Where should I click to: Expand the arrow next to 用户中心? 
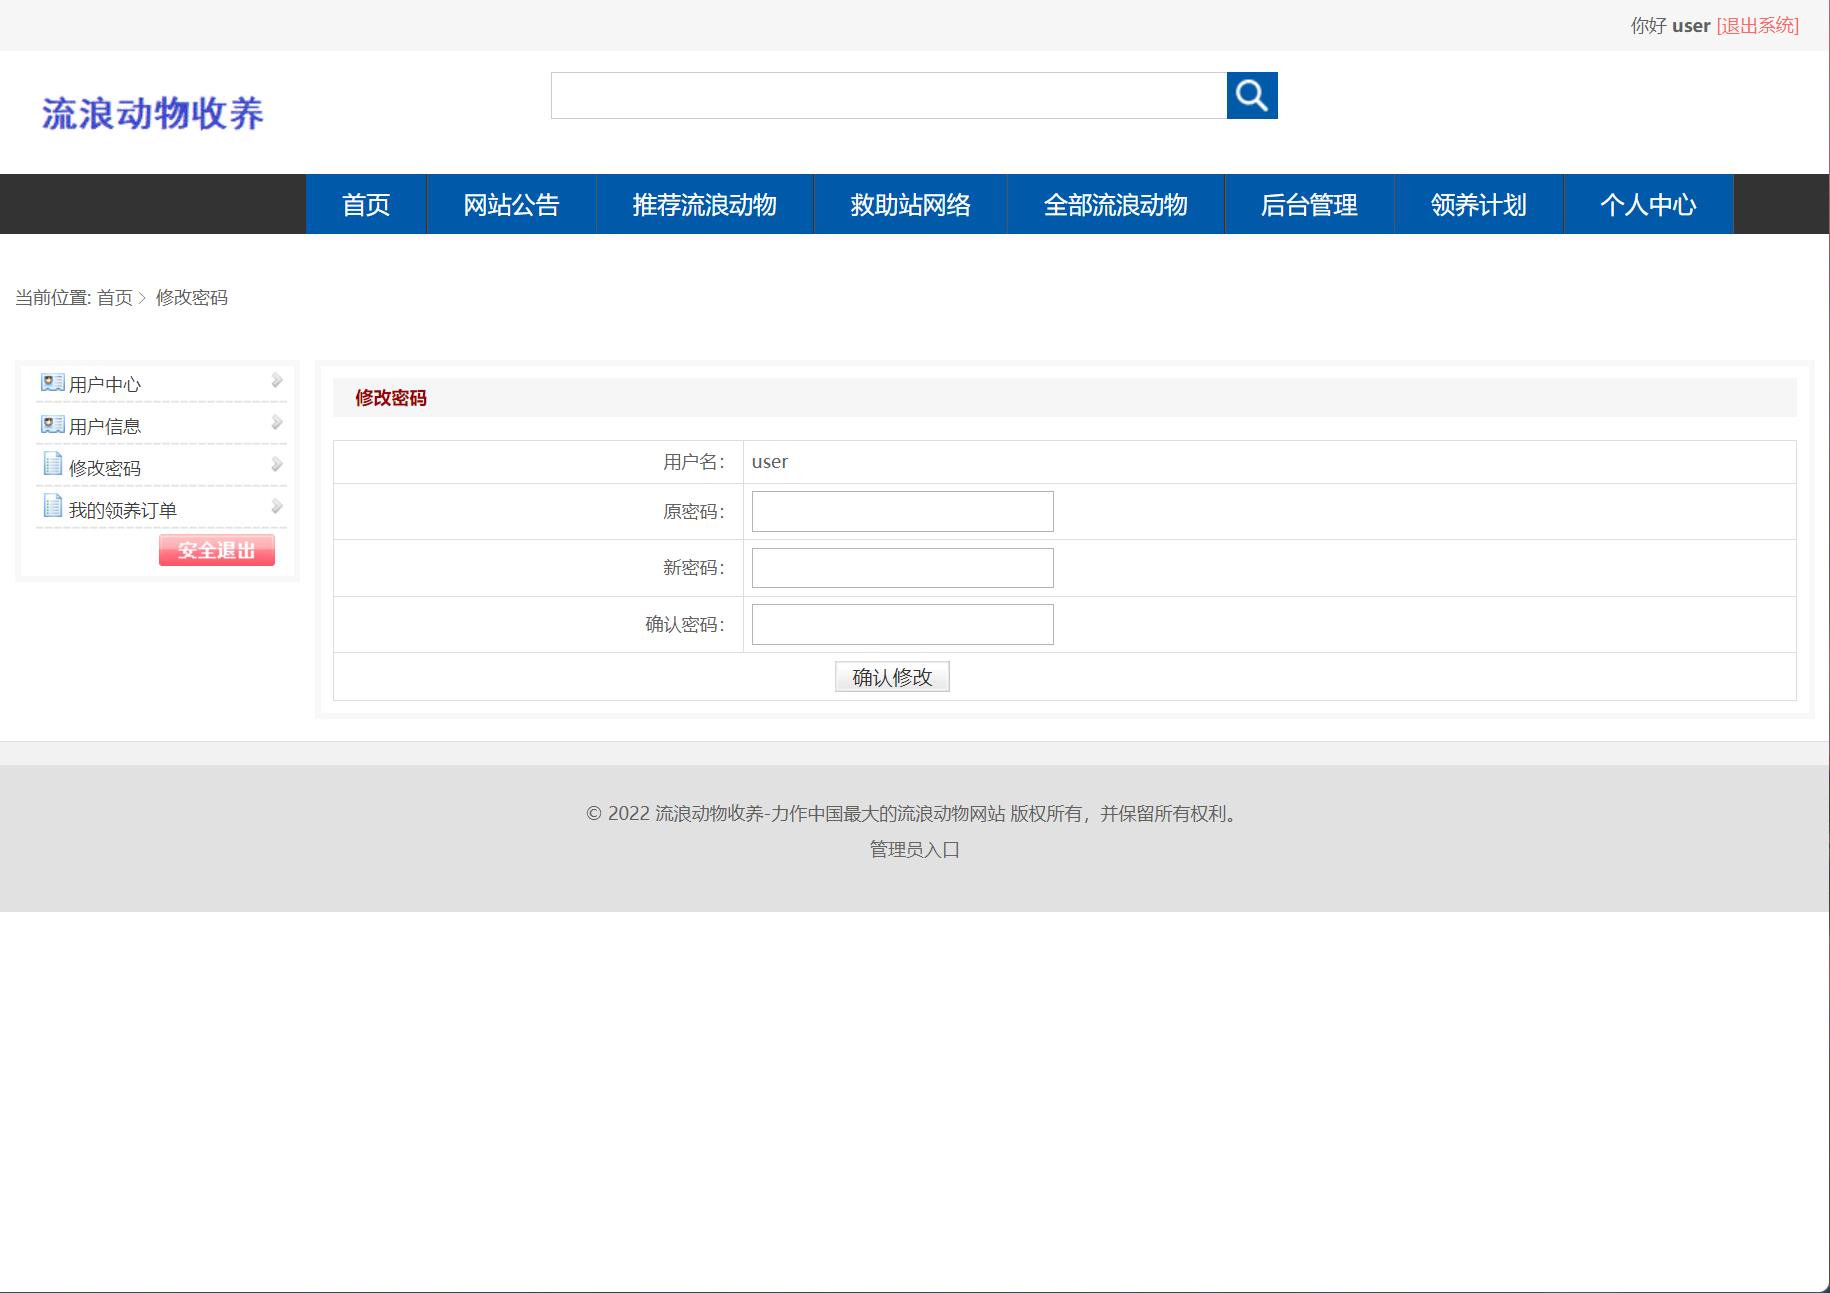(x=276, y=380)
